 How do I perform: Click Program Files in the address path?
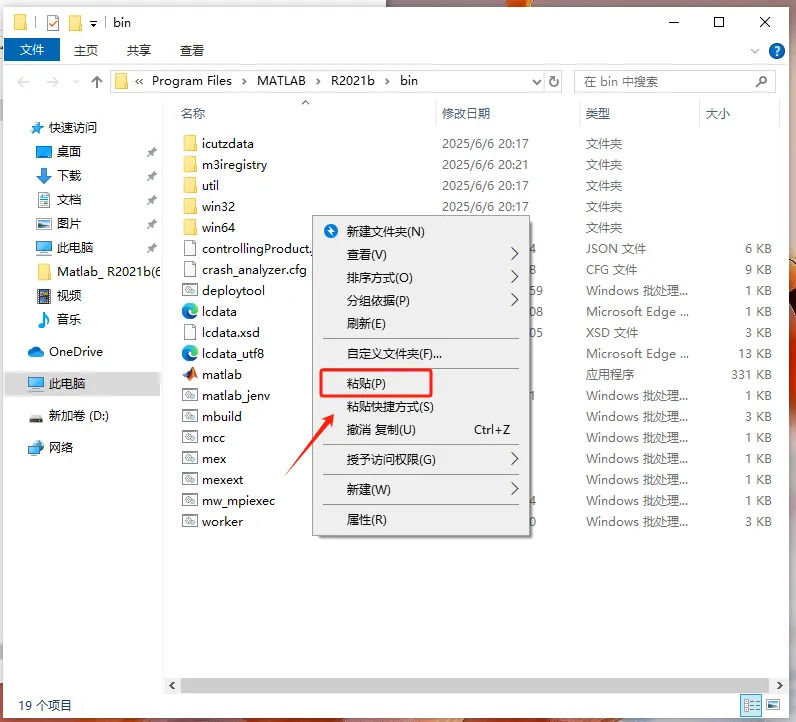(191, 81)
